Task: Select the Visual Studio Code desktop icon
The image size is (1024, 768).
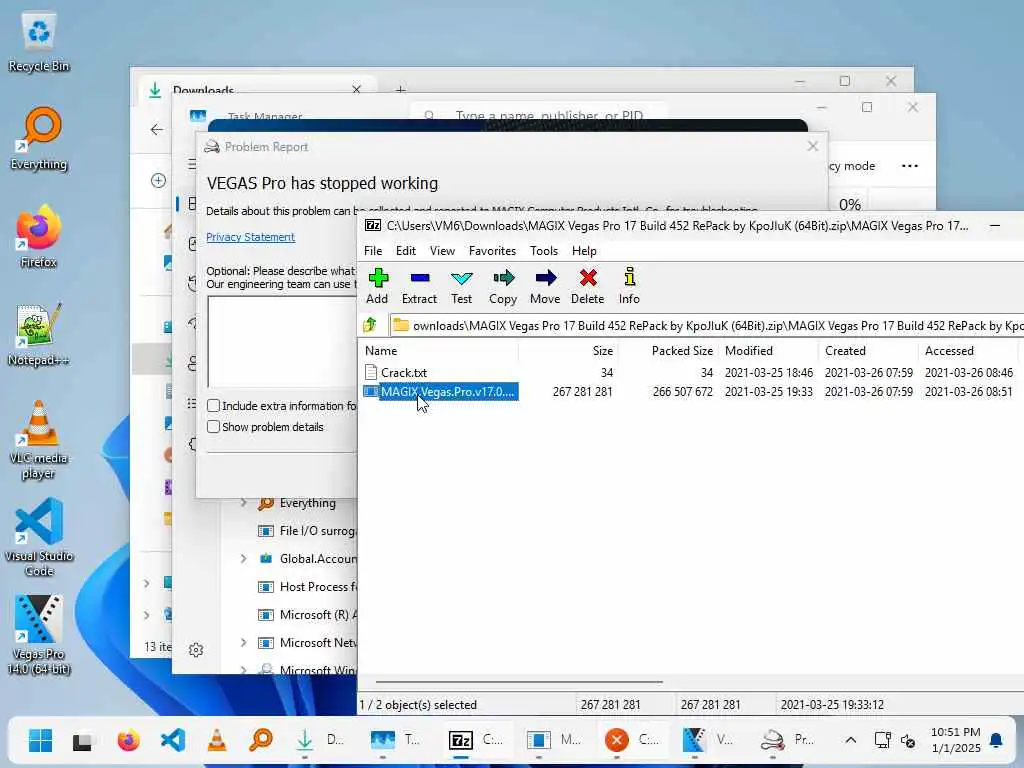Action: click(x=39, y=537)
